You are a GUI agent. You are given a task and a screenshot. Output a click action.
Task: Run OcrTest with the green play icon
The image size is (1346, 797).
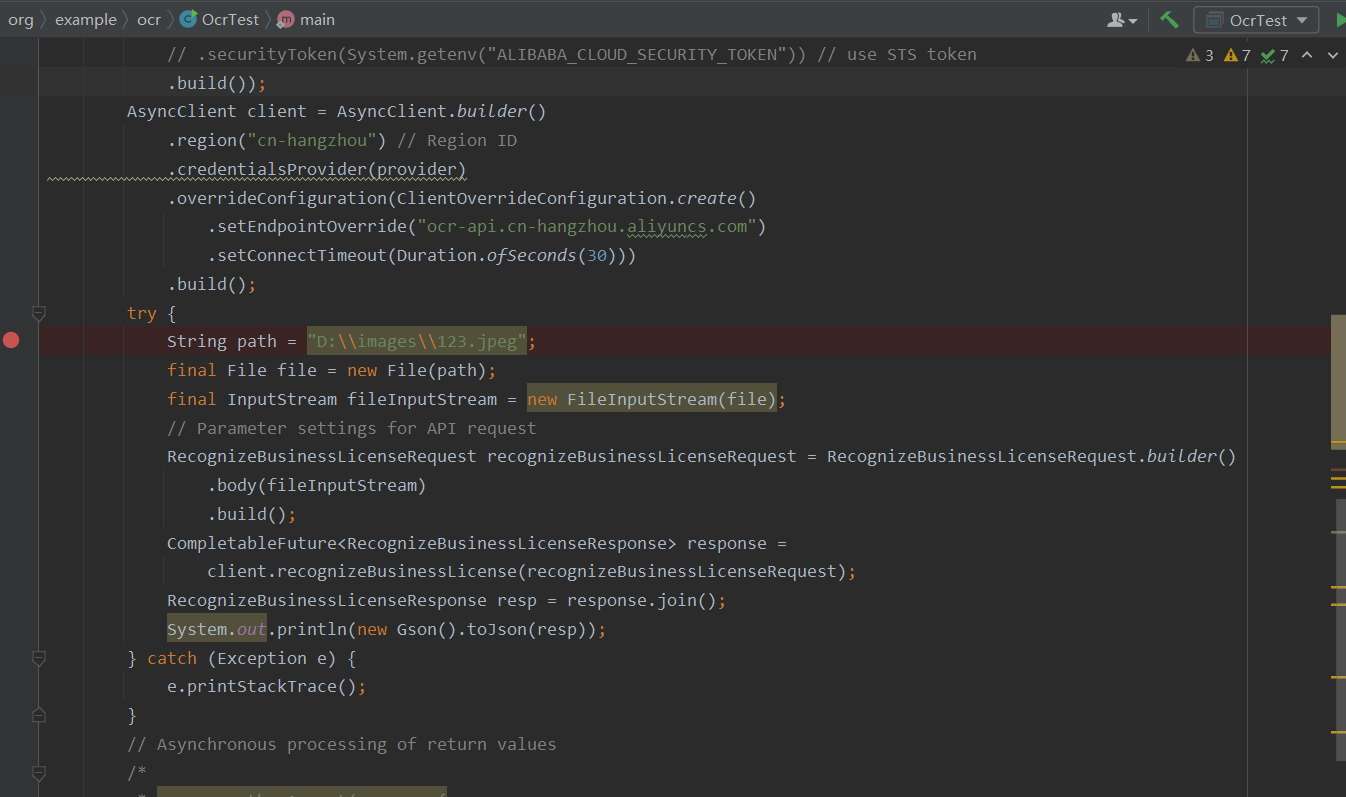[x=1340, y=19]
